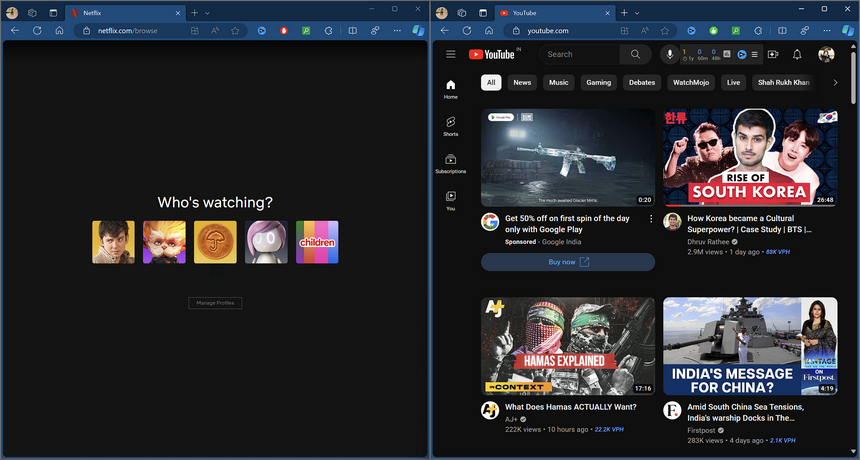Refresh the Netflix browser page
860x460 pixels.
click(x=37, y=31)
